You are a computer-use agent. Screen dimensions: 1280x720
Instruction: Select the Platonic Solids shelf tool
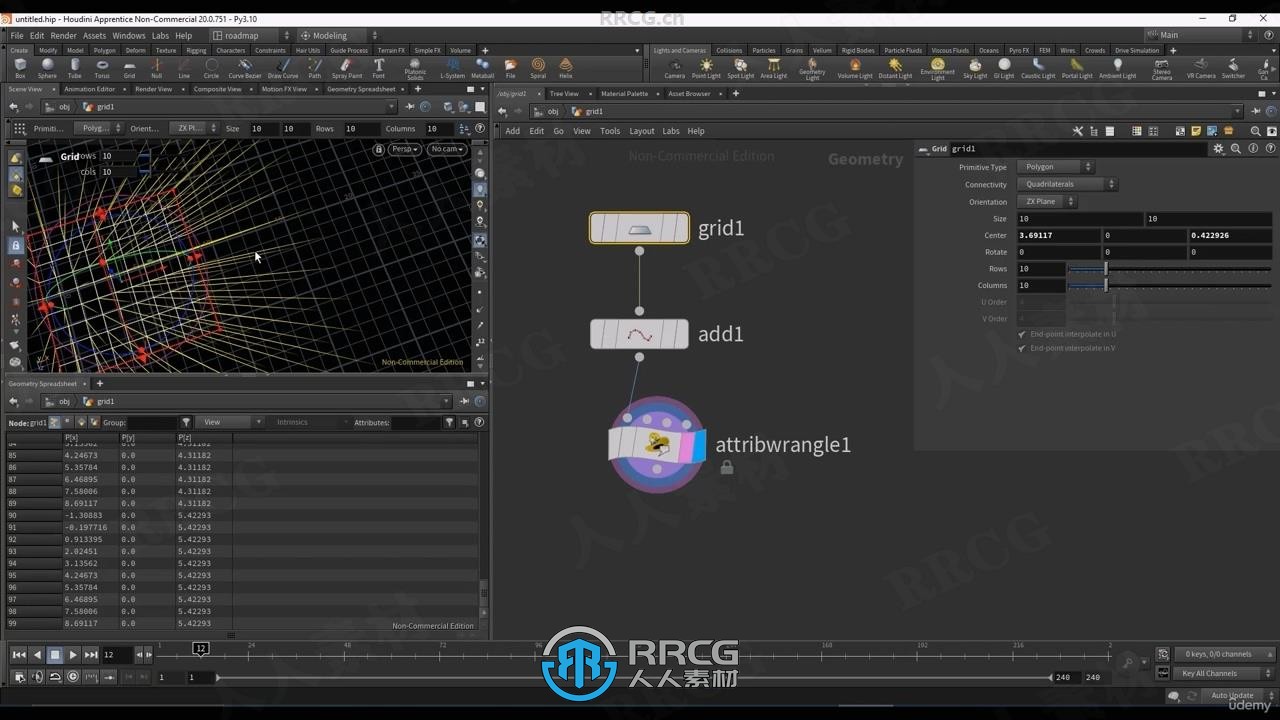(x=415, y=69)
